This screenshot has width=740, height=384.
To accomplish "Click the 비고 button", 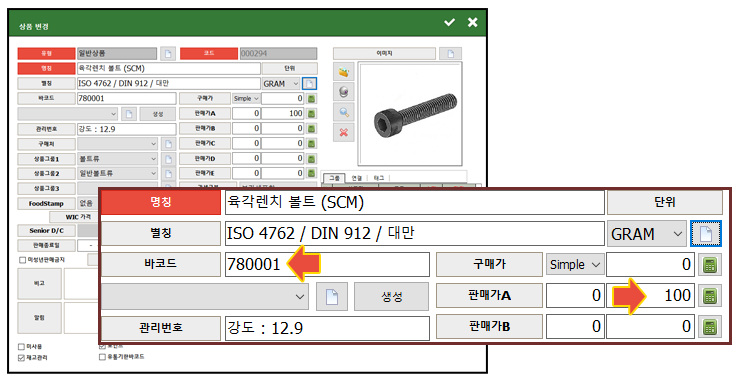I will click(x=40, y=284).
